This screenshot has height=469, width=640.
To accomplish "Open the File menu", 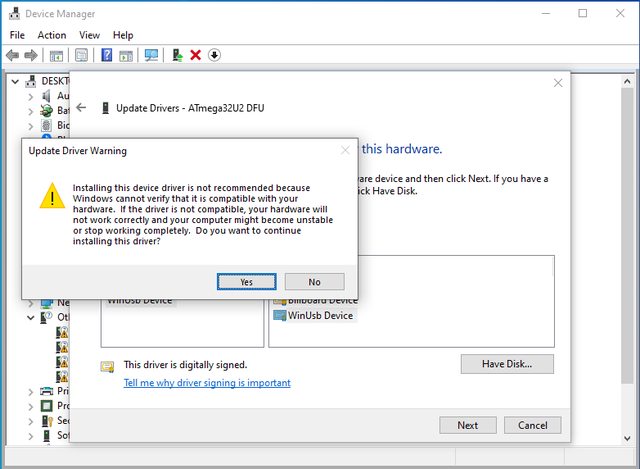I will (x=17, y=35).
